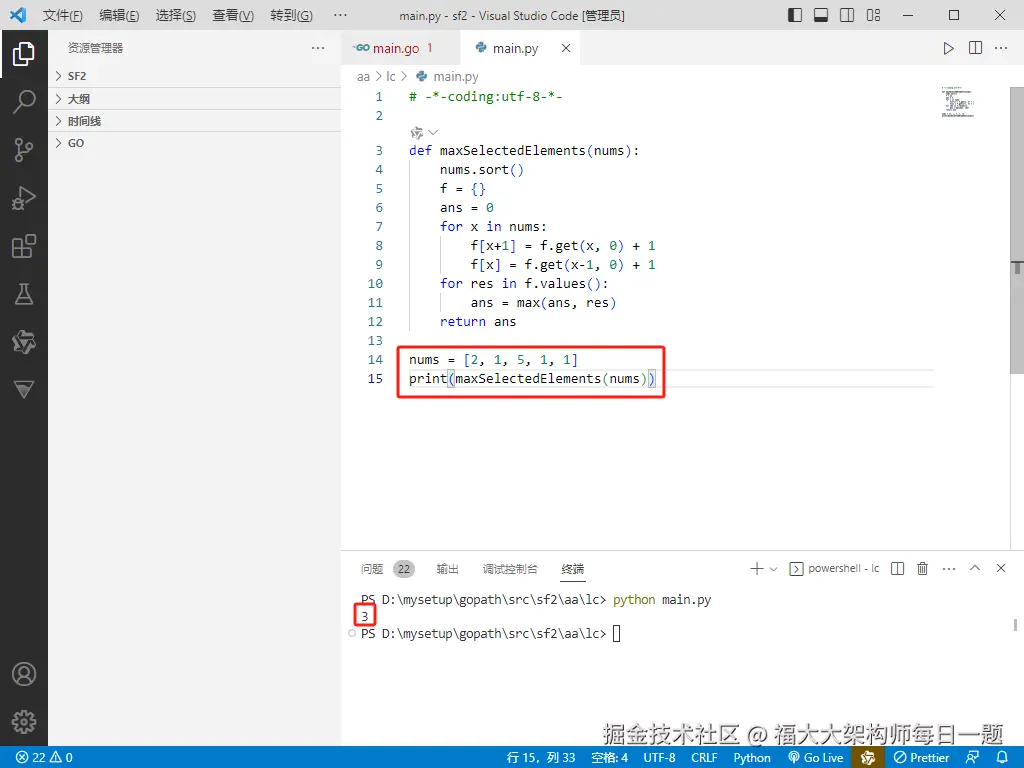
Task: Close the main.py editor tab
Action: pos(566,48)
